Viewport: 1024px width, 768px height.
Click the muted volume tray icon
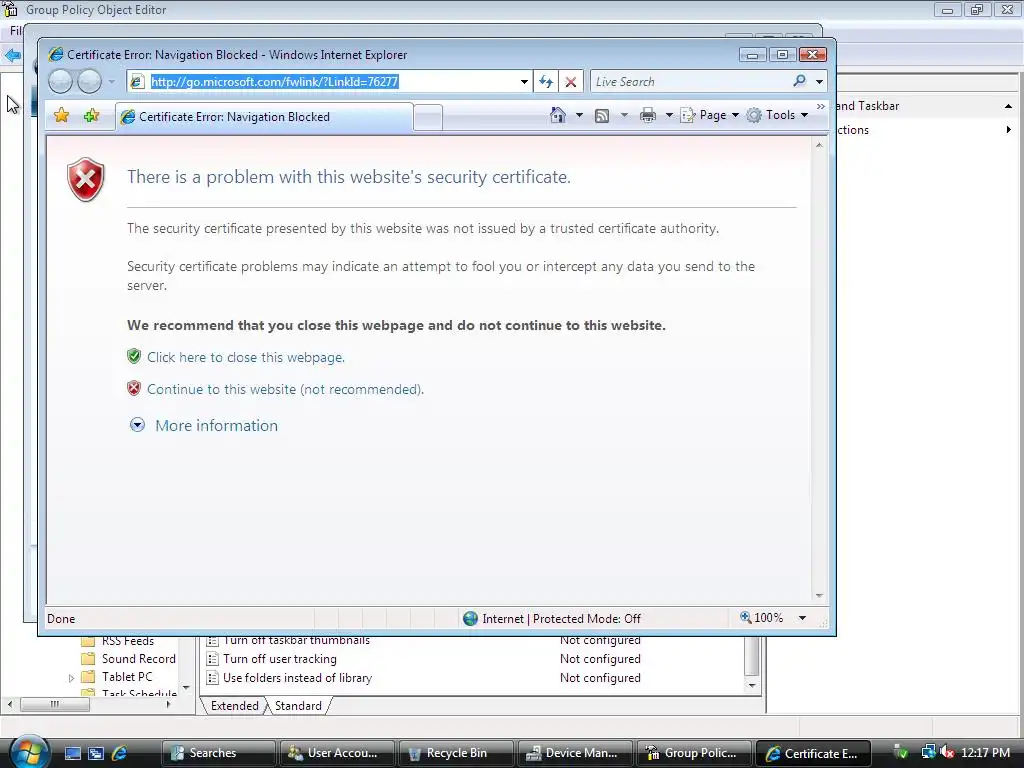947,752
